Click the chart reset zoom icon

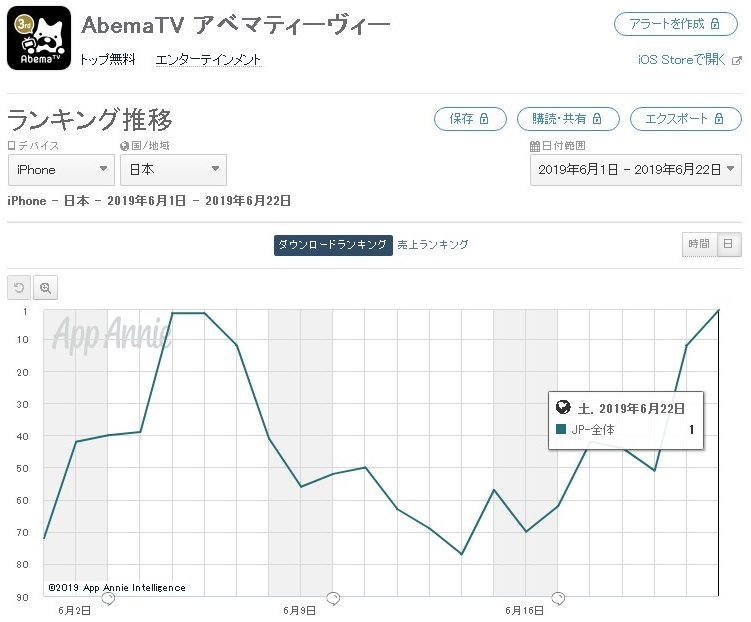pos(19,288)
